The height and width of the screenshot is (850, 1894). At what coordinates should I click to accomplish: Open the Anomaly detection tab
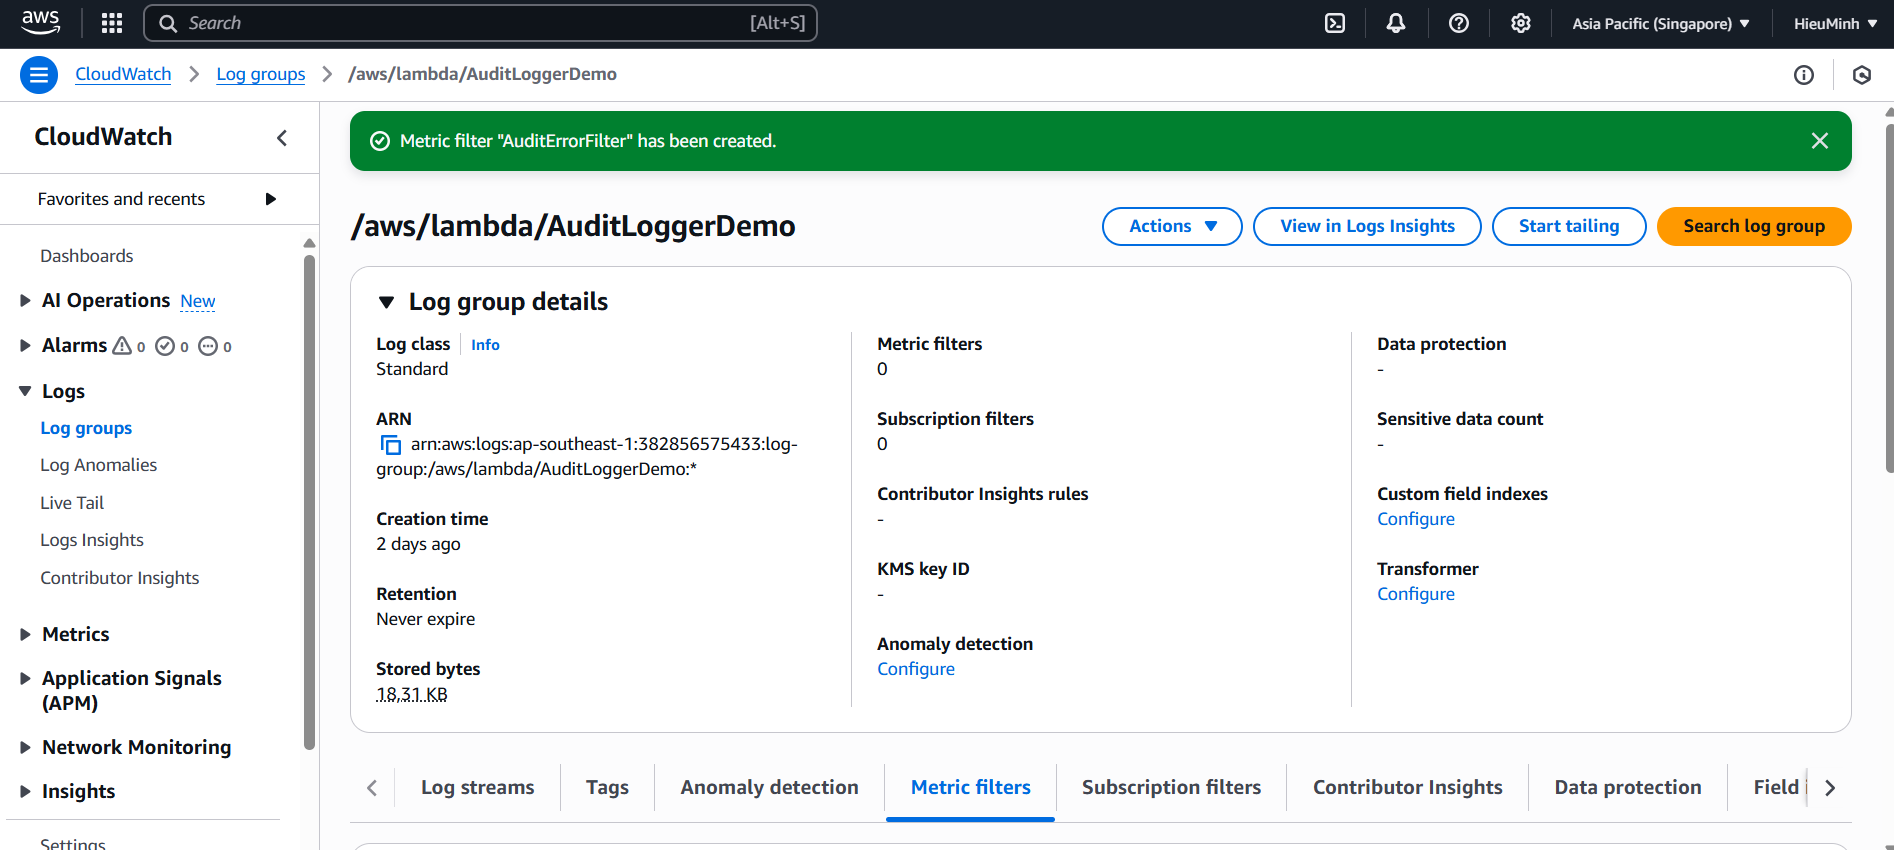(x=769, y=787)
